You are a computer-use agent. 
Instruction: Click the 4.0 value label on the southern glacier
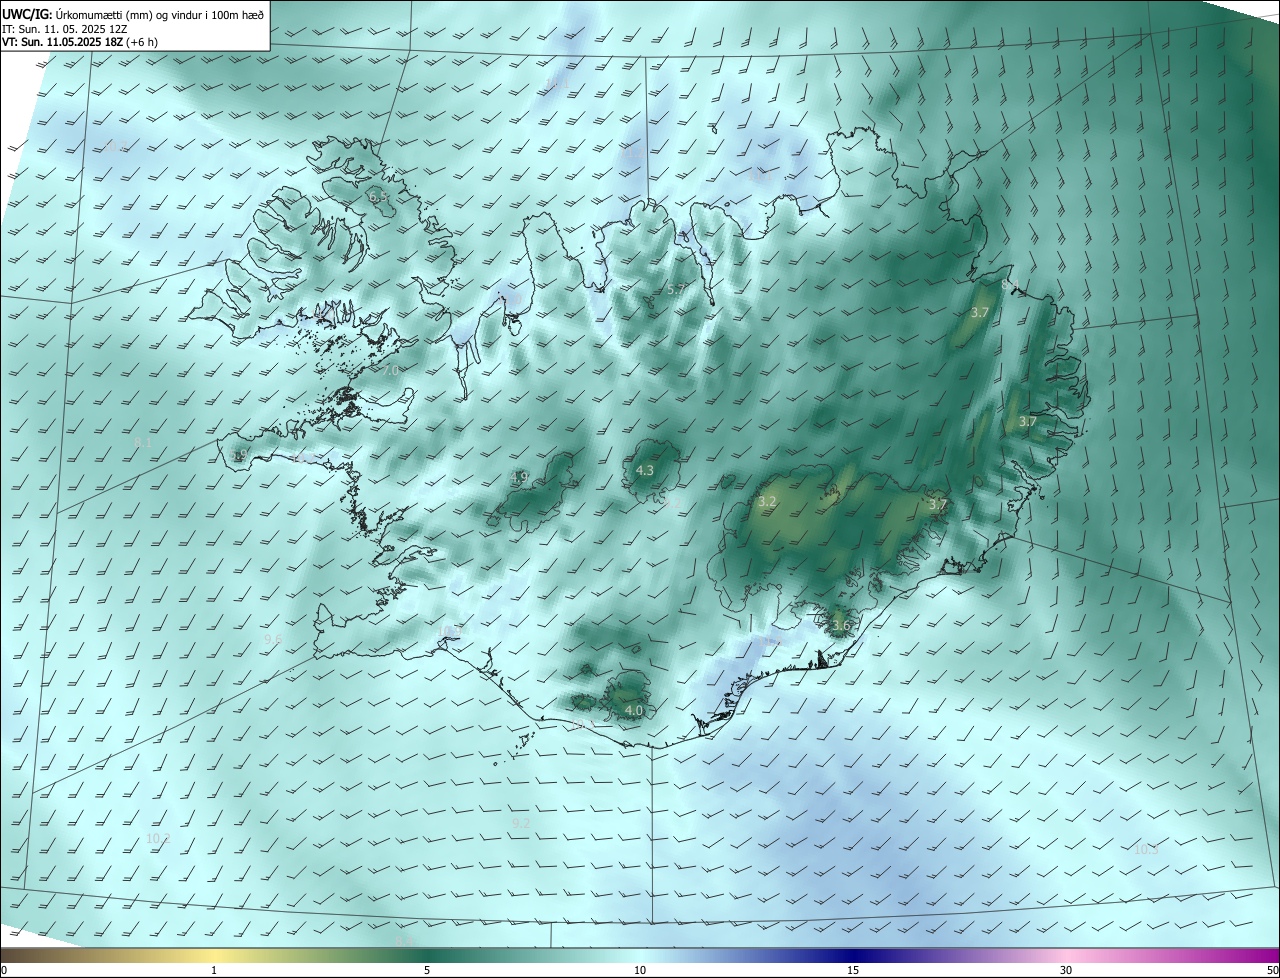pos(633,710)
